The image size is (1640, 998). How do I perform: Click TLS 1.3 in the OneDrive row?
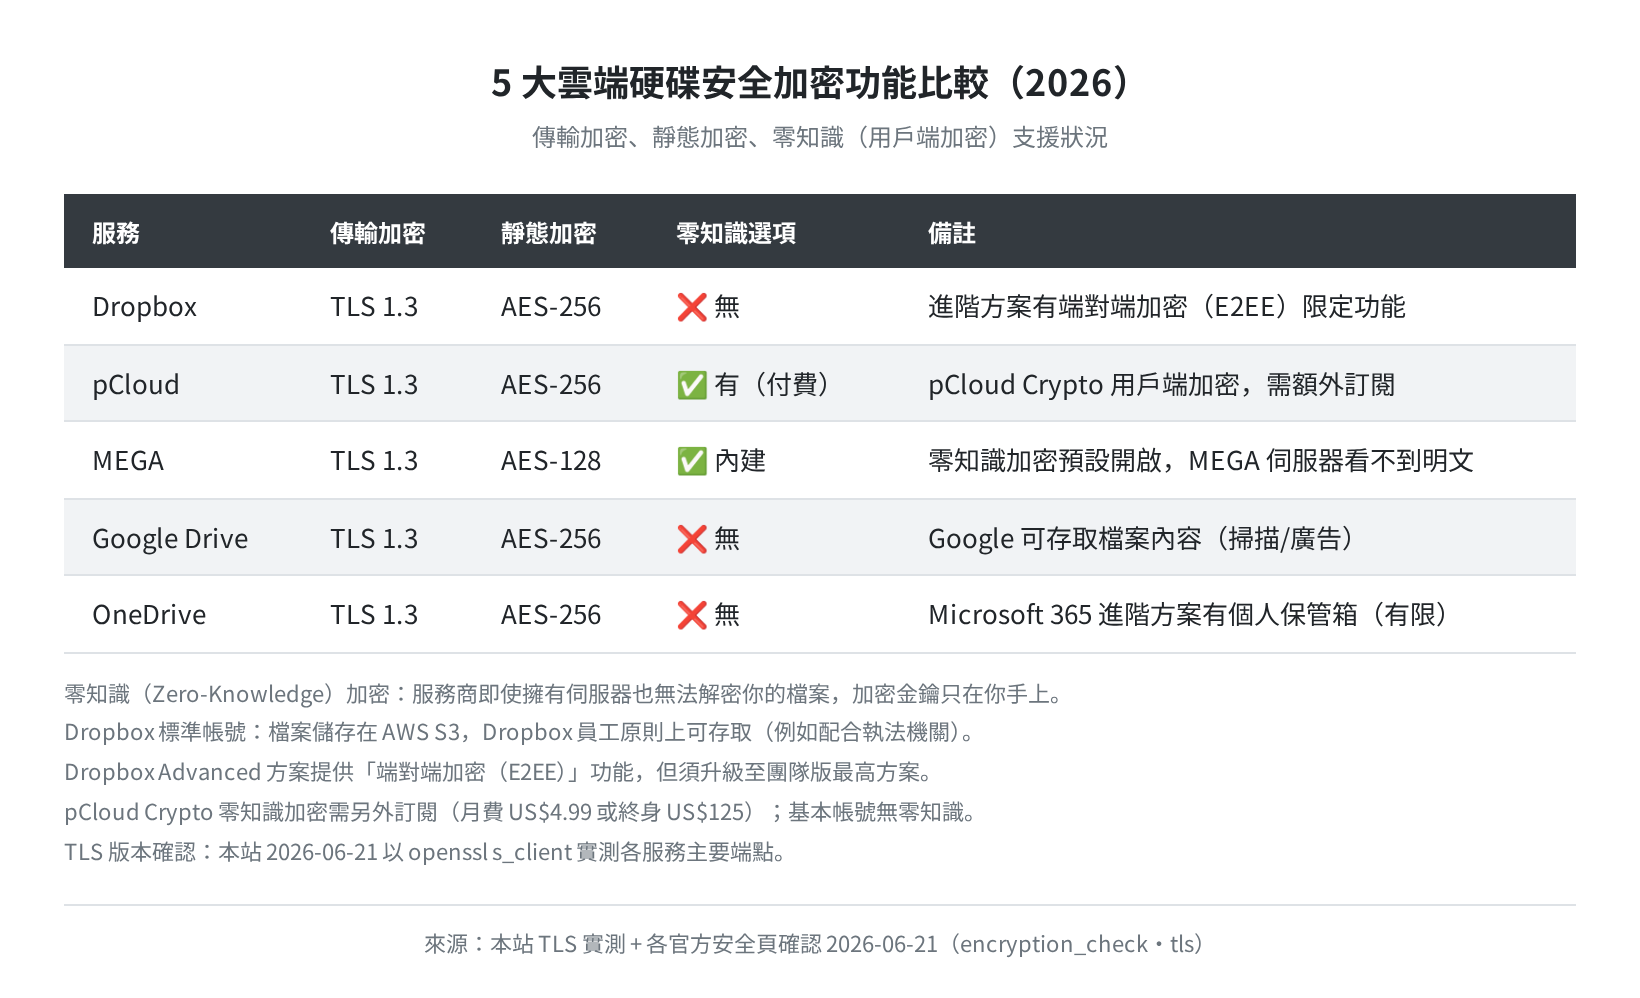(374, 615)
